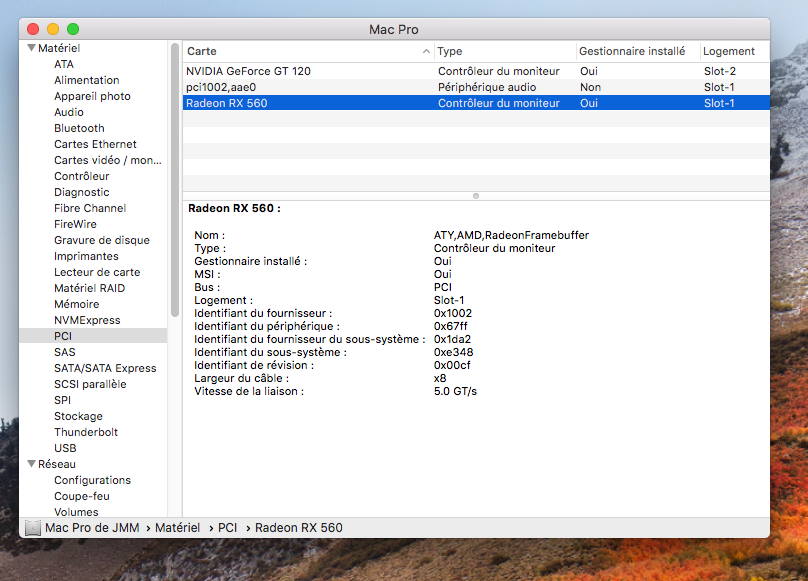Click the 0x67ff device identifier value
The height and width of the screenshot is (581, 808).
point(450,326)
